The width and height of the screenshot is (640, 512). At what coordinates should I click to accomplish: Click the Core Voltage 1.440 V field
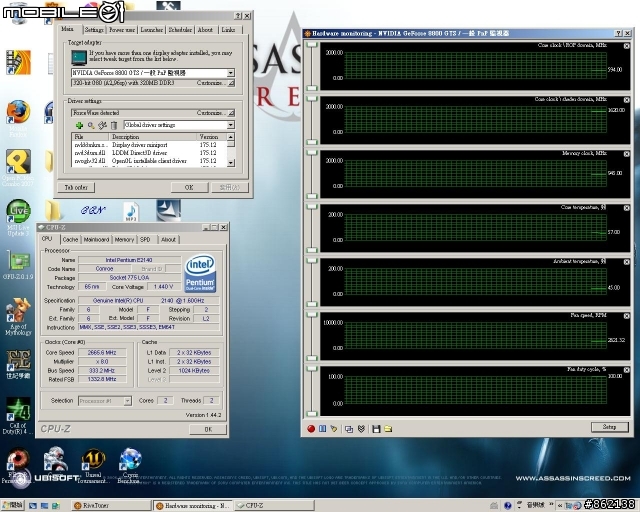coord(163,287)
